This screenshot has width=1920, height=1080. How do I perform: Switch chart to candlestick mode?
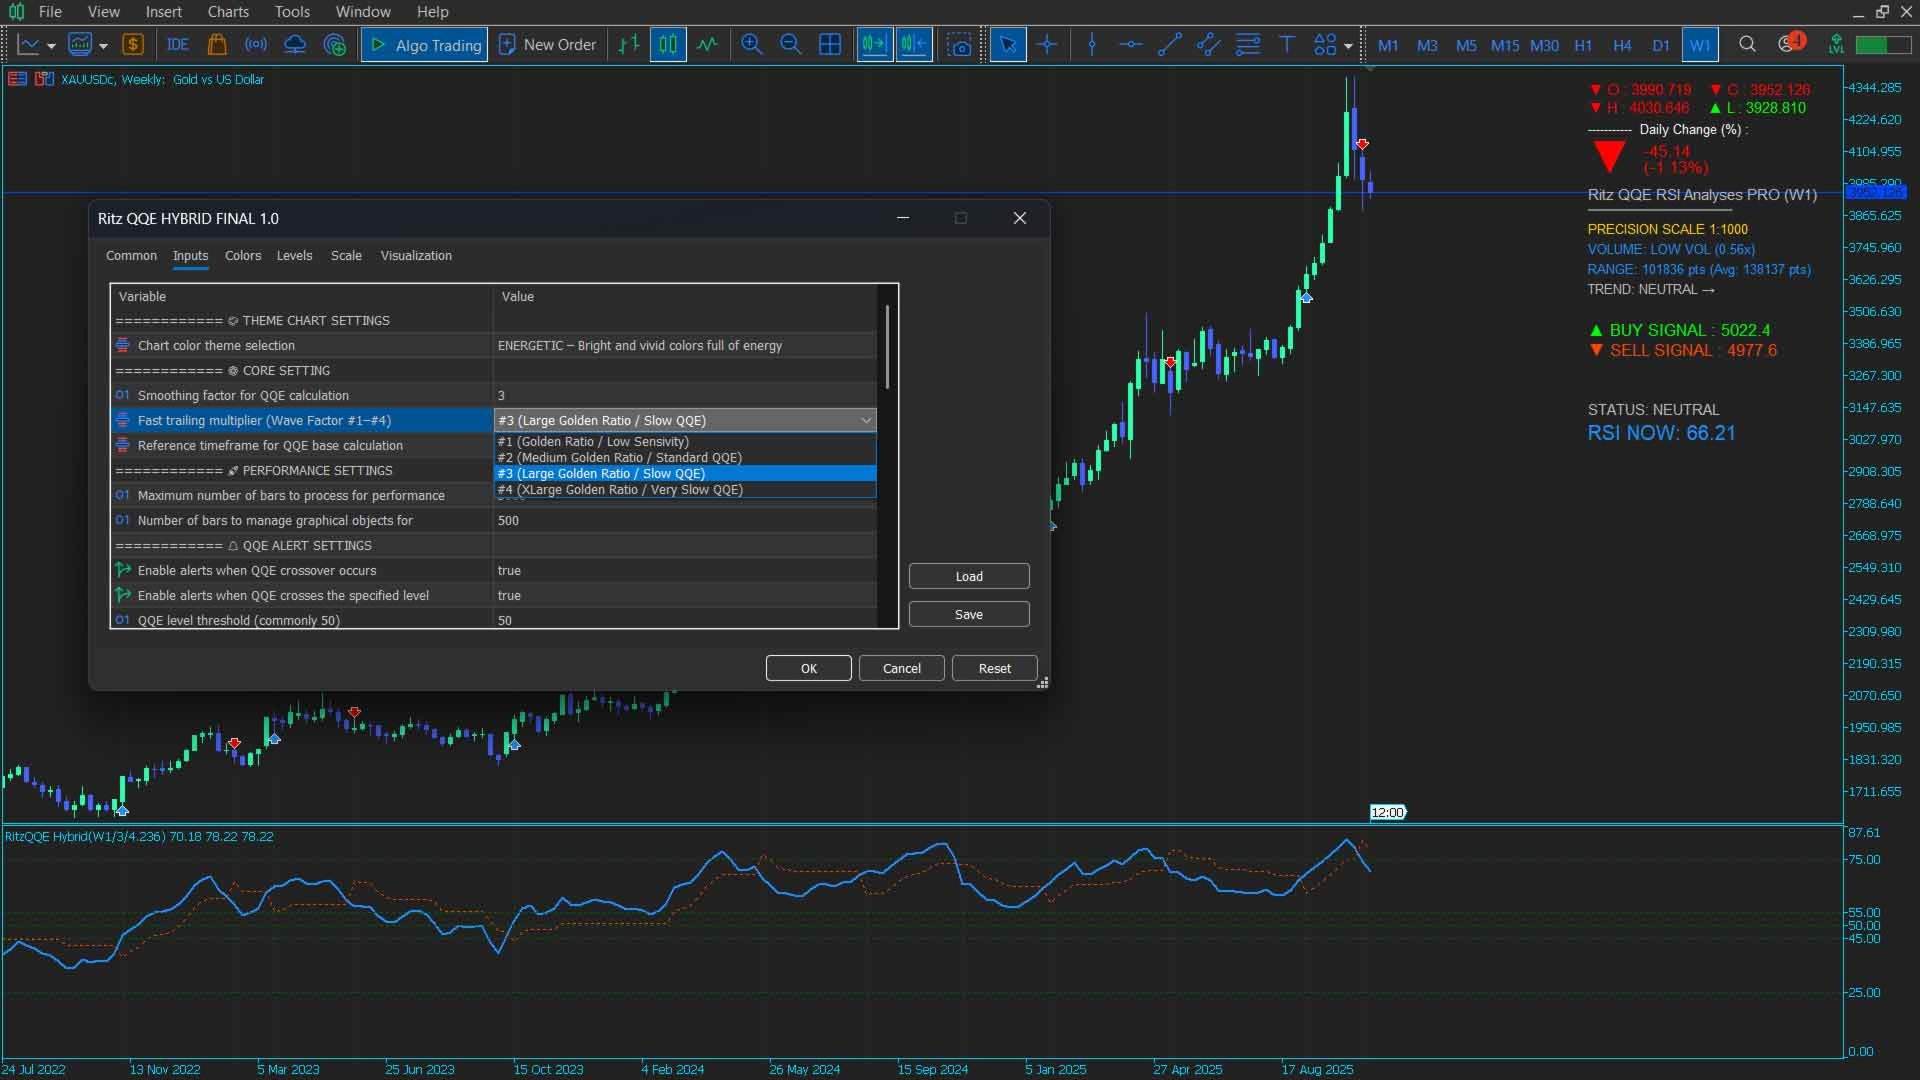[668, 45]
